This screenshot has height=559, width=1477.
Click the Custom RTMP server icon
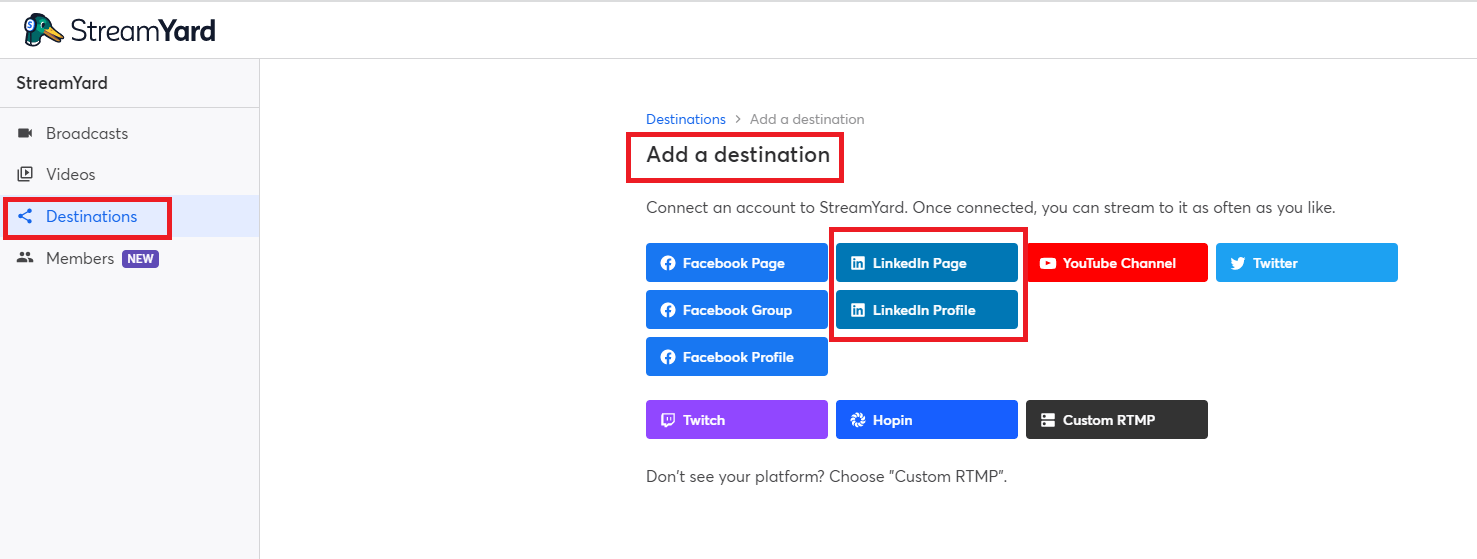pyautogui.click(x=1048, y=420)
